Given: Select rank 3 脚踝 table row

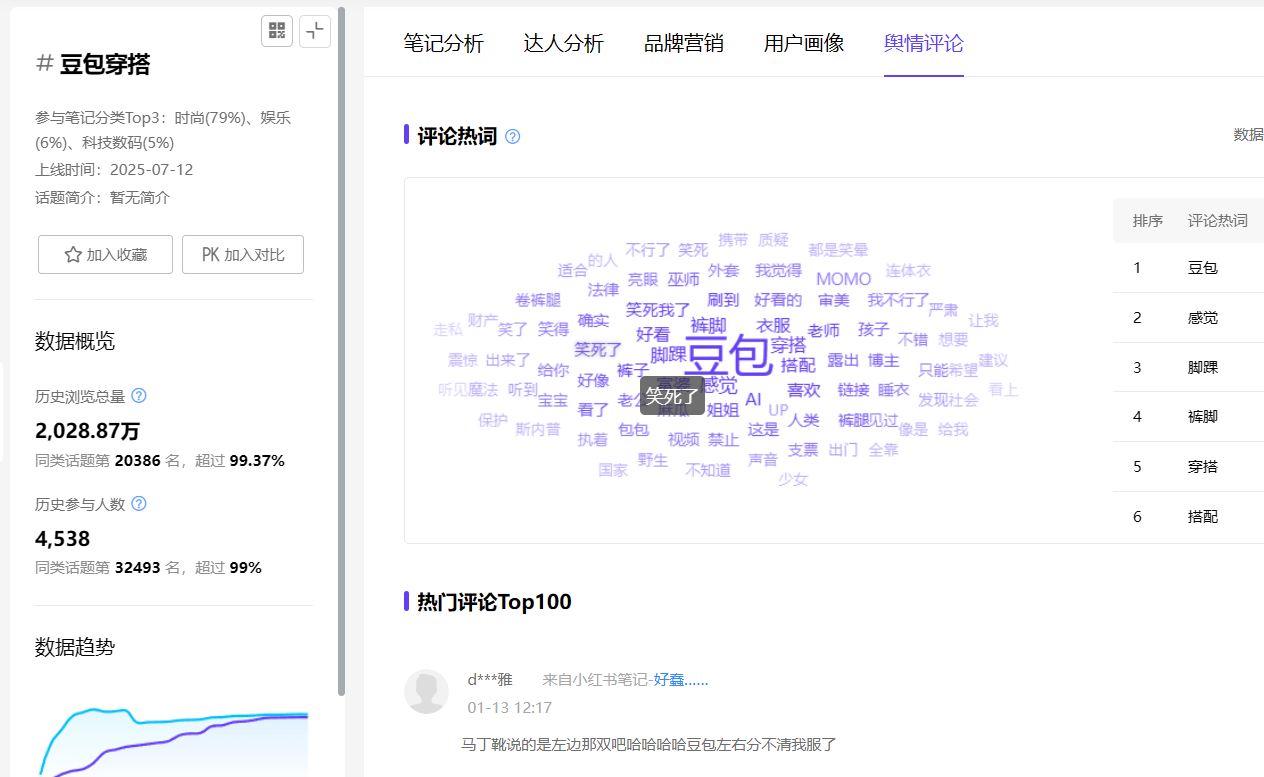Looking at the screenshot, I should point(1188,367).
